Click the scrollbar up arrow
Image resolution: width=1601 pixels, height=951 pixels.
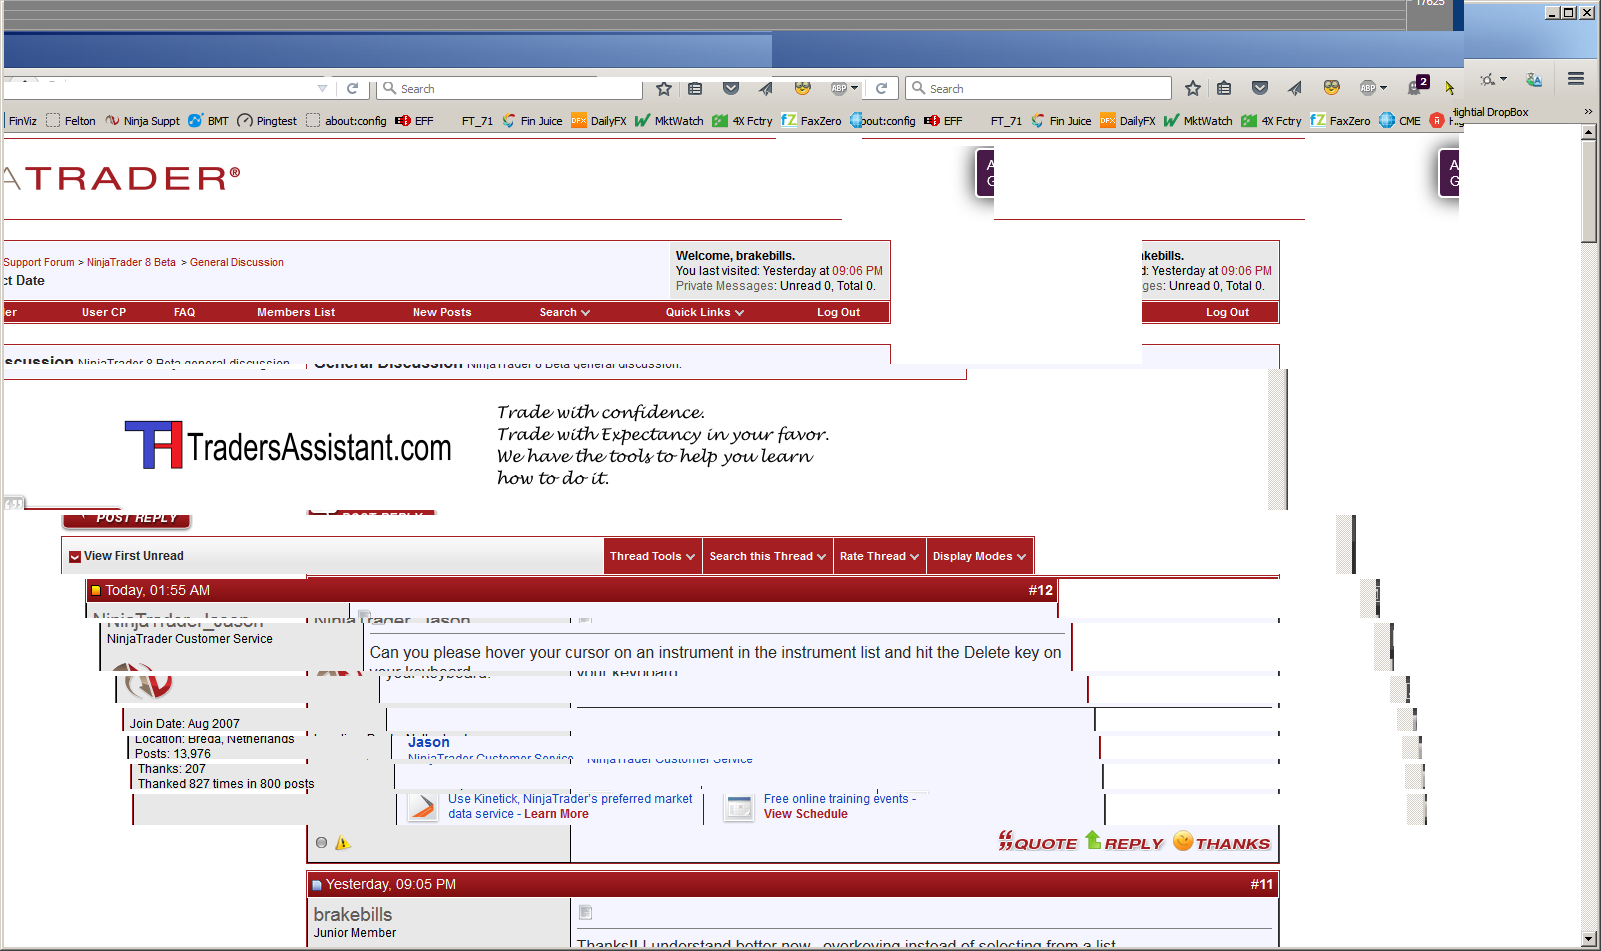point(1589,132)
